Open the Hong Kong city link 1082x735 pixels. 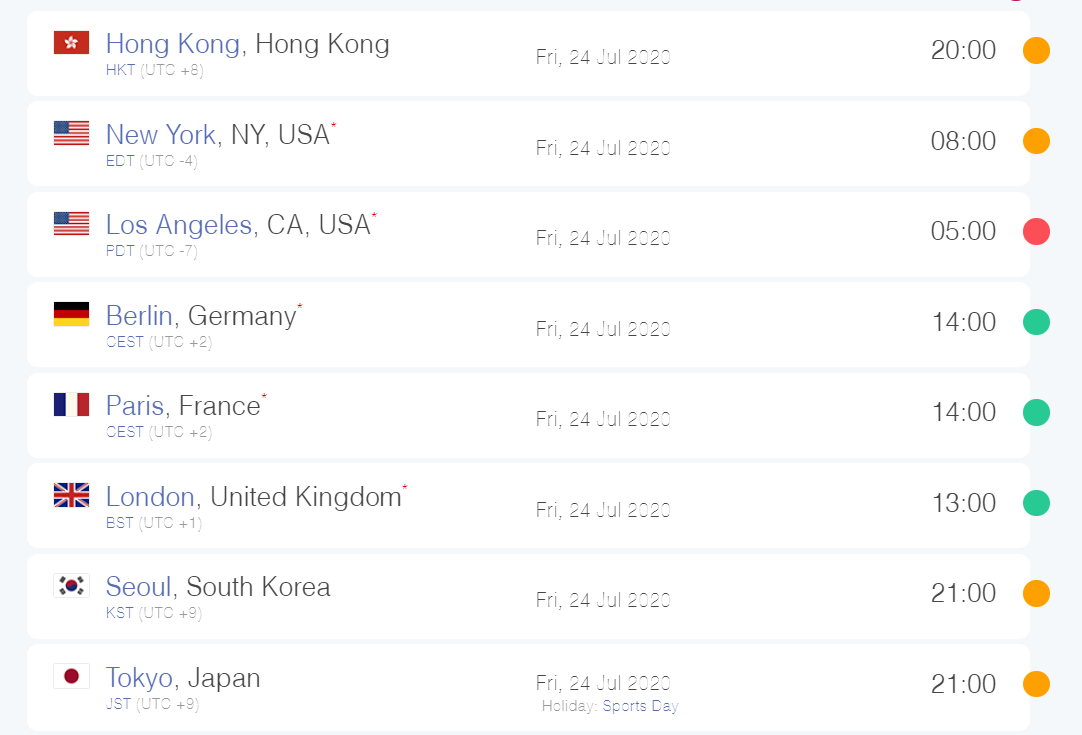point(172,44)
